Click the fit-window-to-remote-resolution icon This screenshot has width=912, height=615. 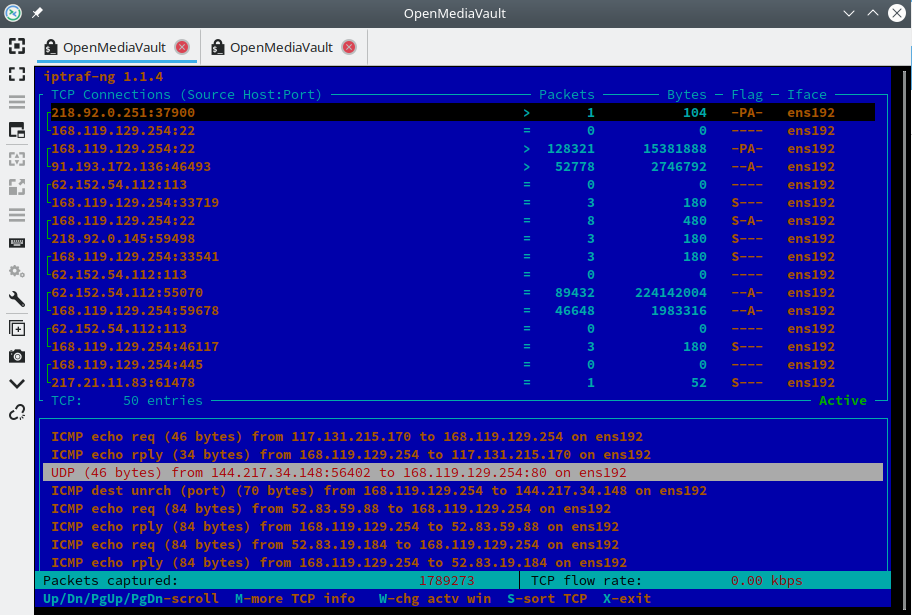17,46
